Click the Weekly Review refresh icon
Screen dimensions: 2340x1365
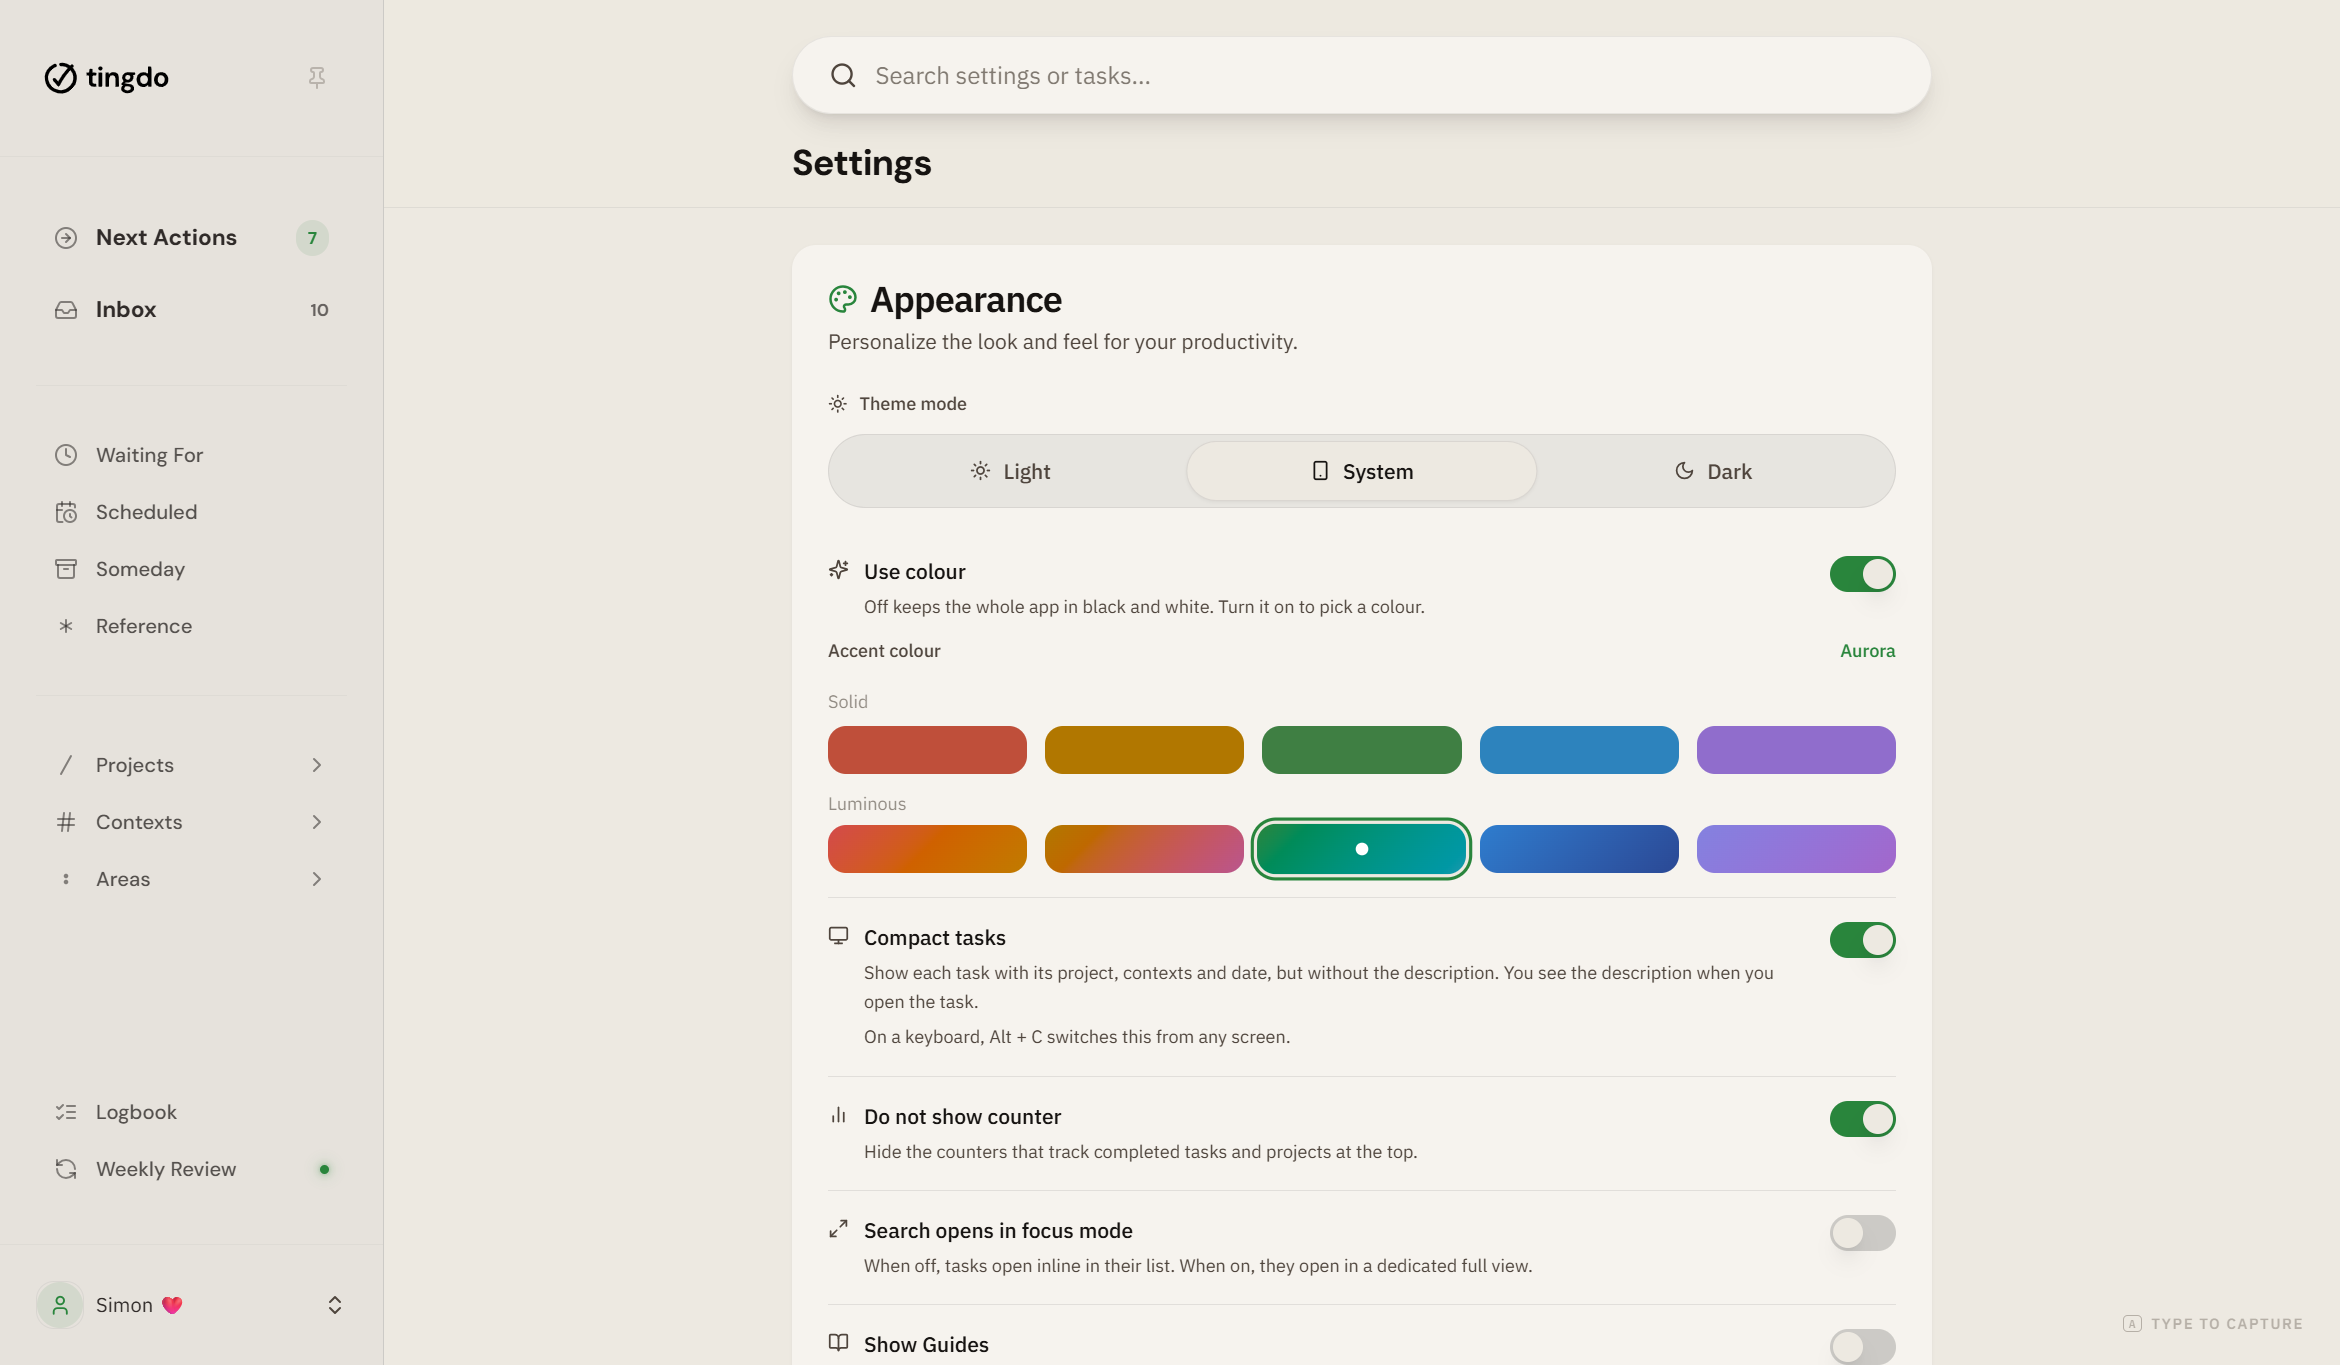tap(66, 1169)
